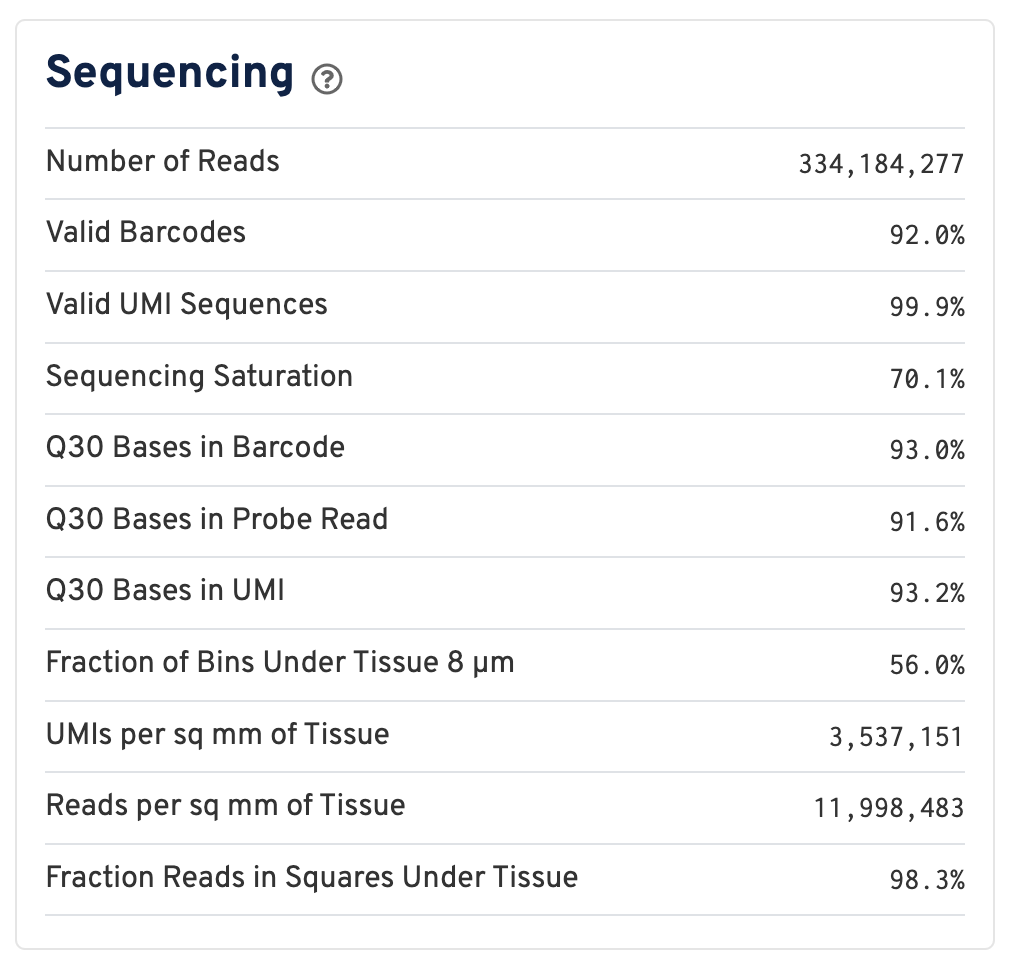
Task: Click the 334,184,277 reads value
Action: click(x=881, y=164)
